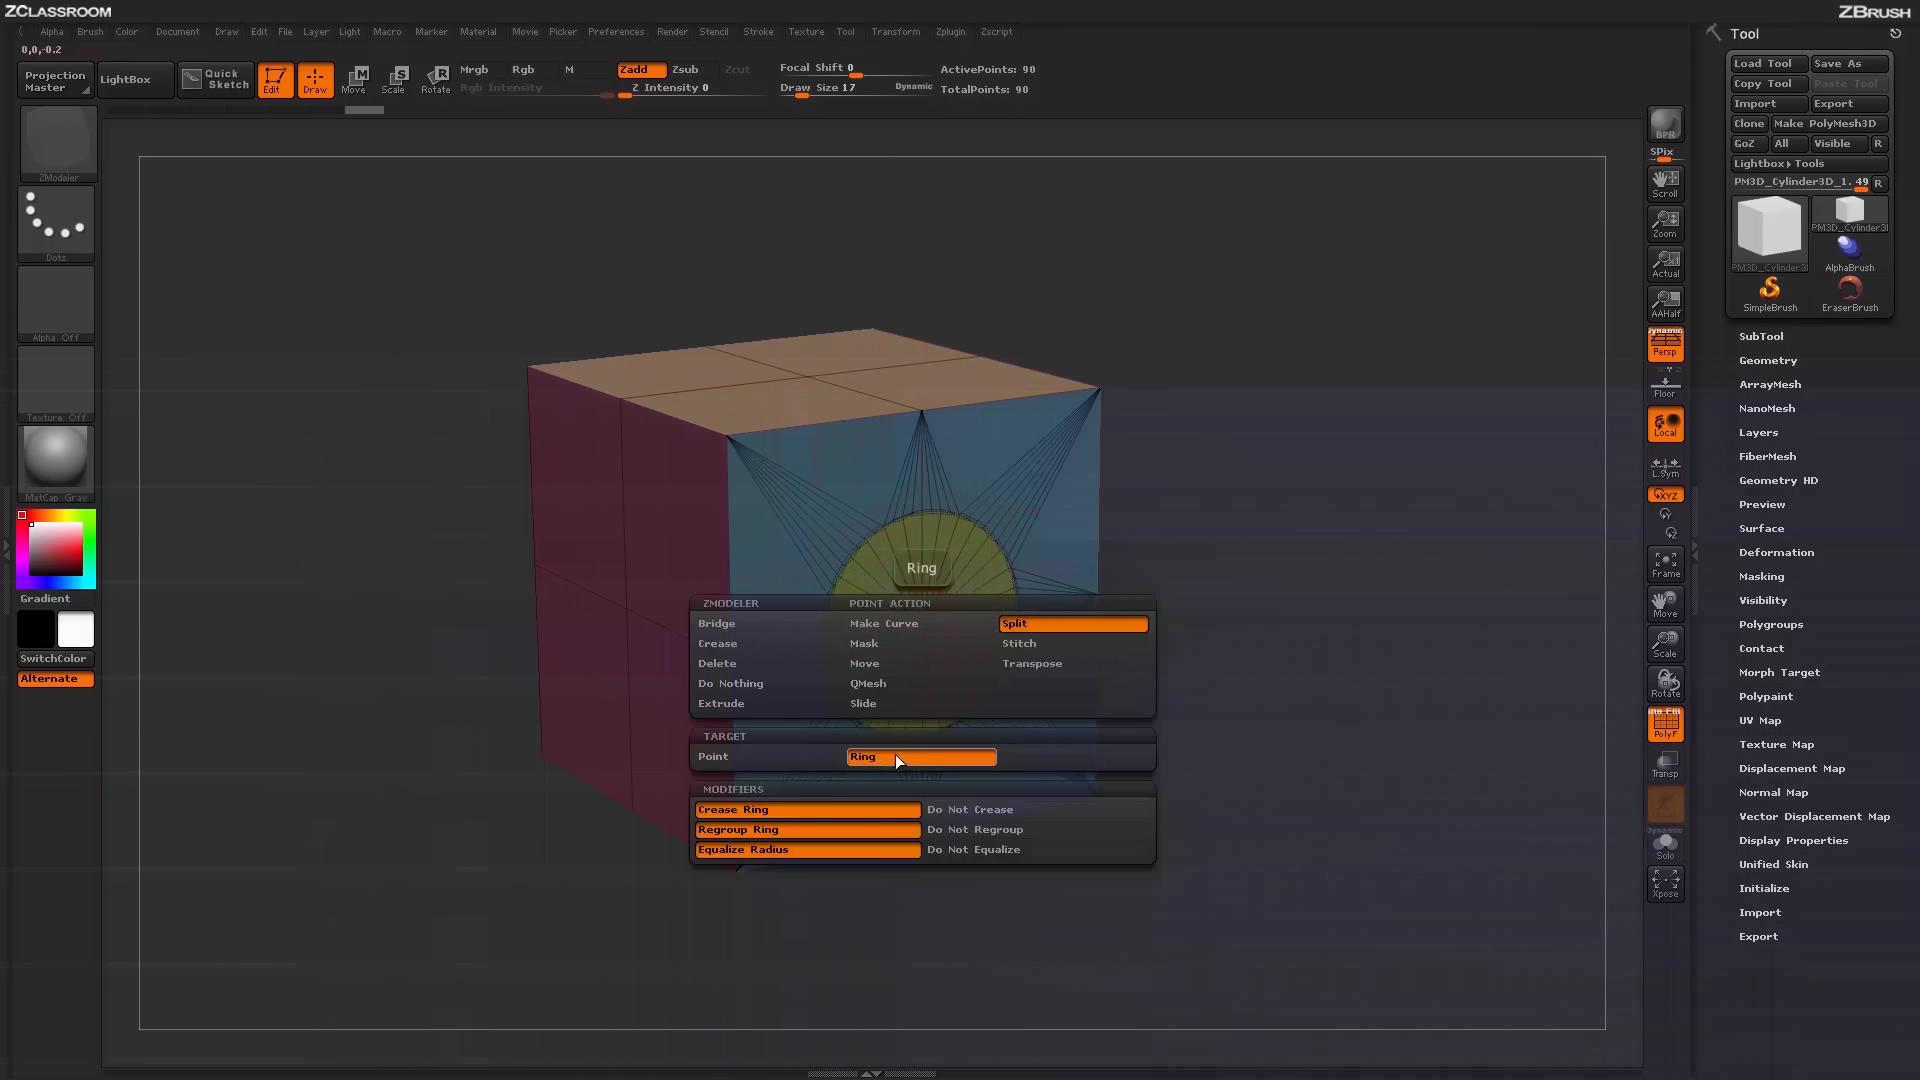Viewport: 1920px width, 1080px height.
Task: Toggle Solo mode
Action: tap(1665, 846)
